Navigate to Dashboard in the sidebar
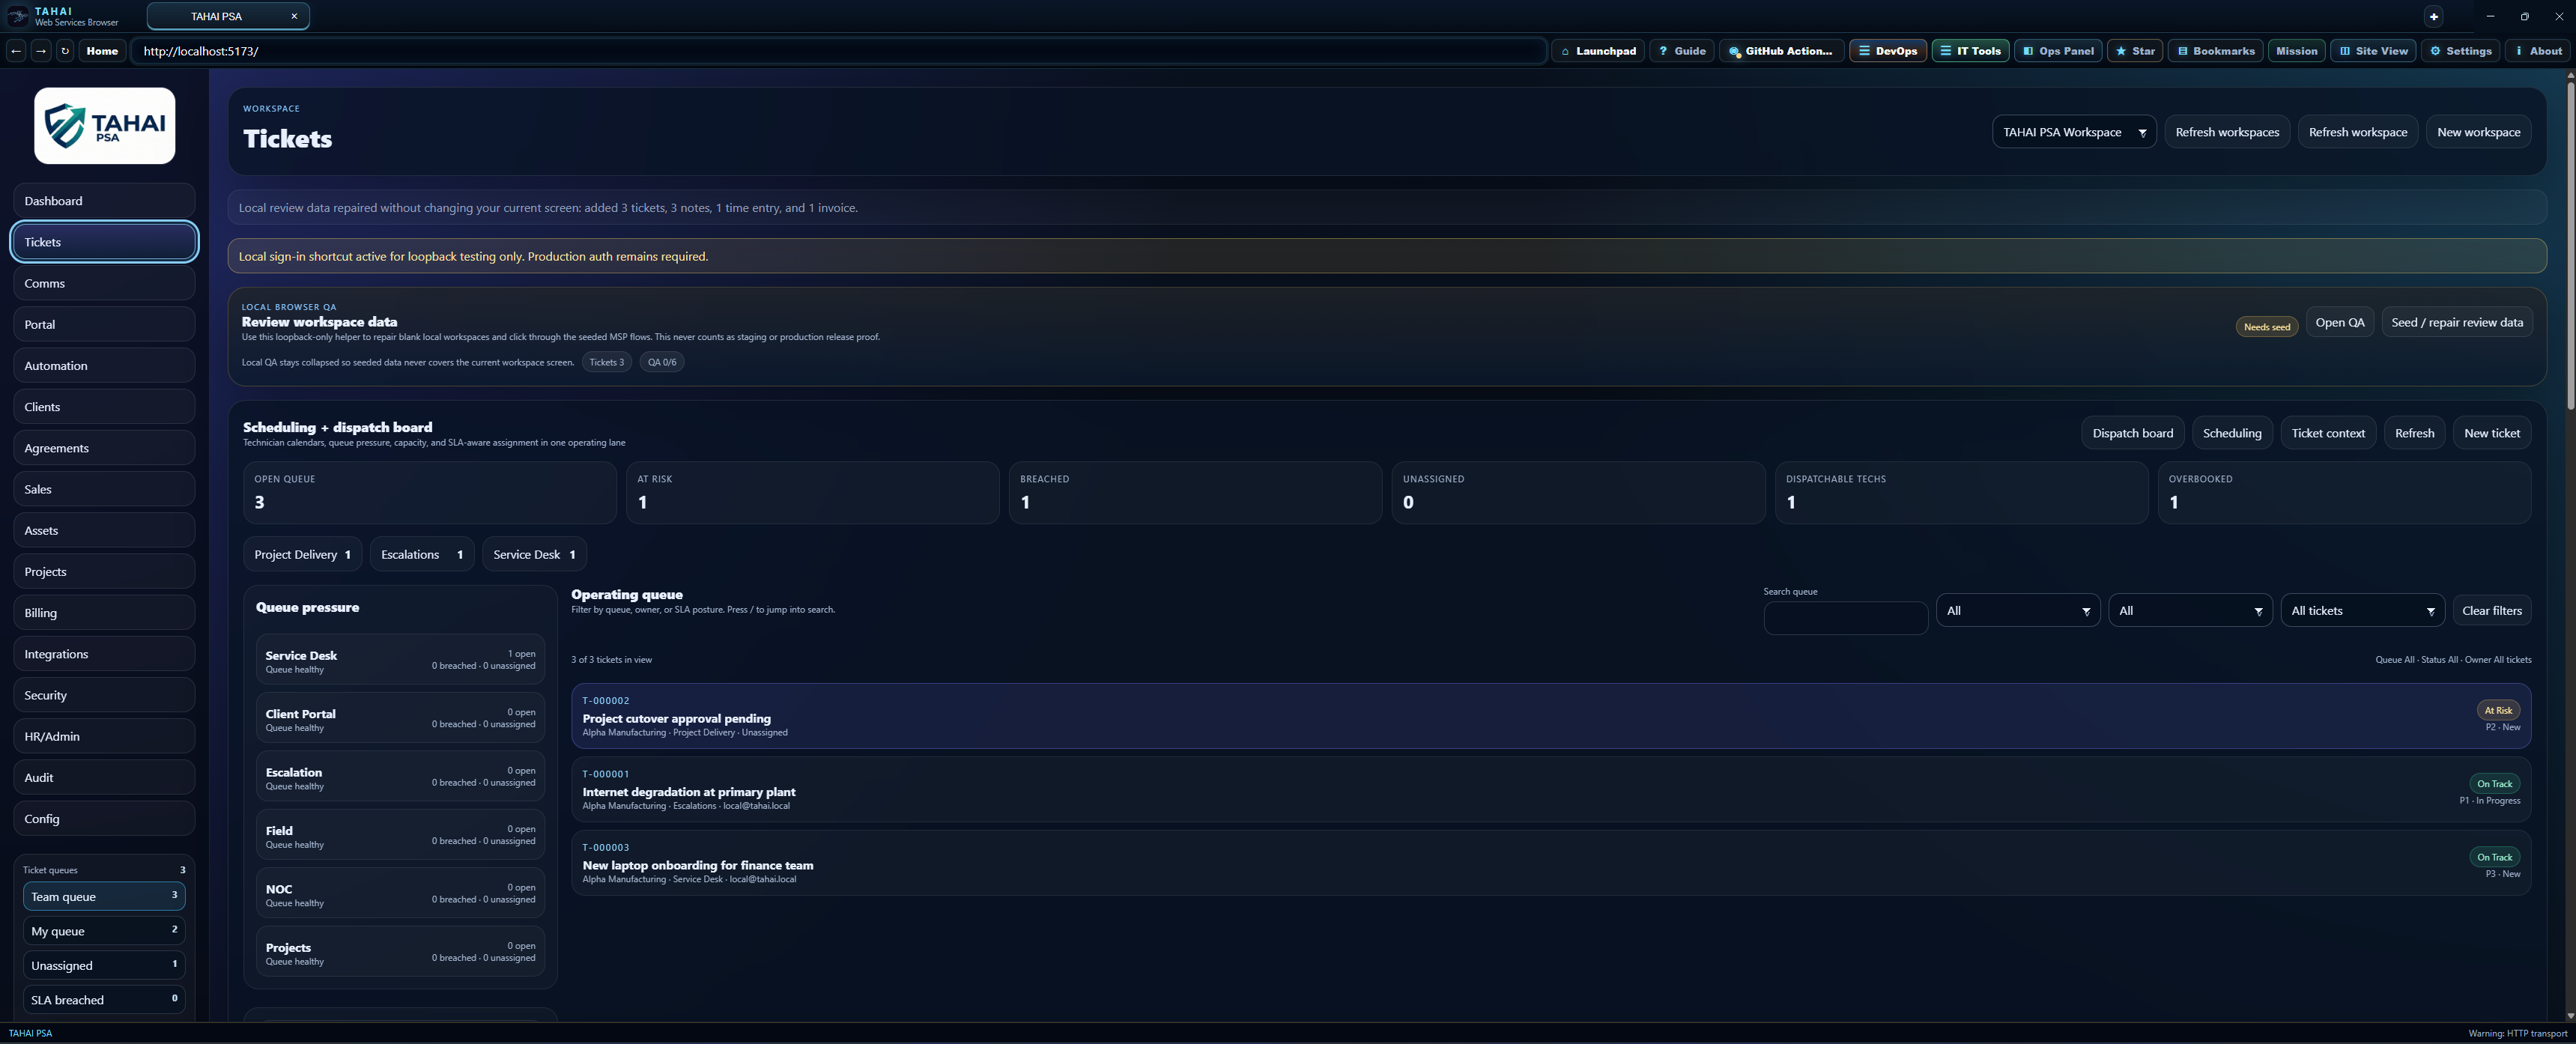Viewport: 2576px width, 1044px height. coord(104,201)
